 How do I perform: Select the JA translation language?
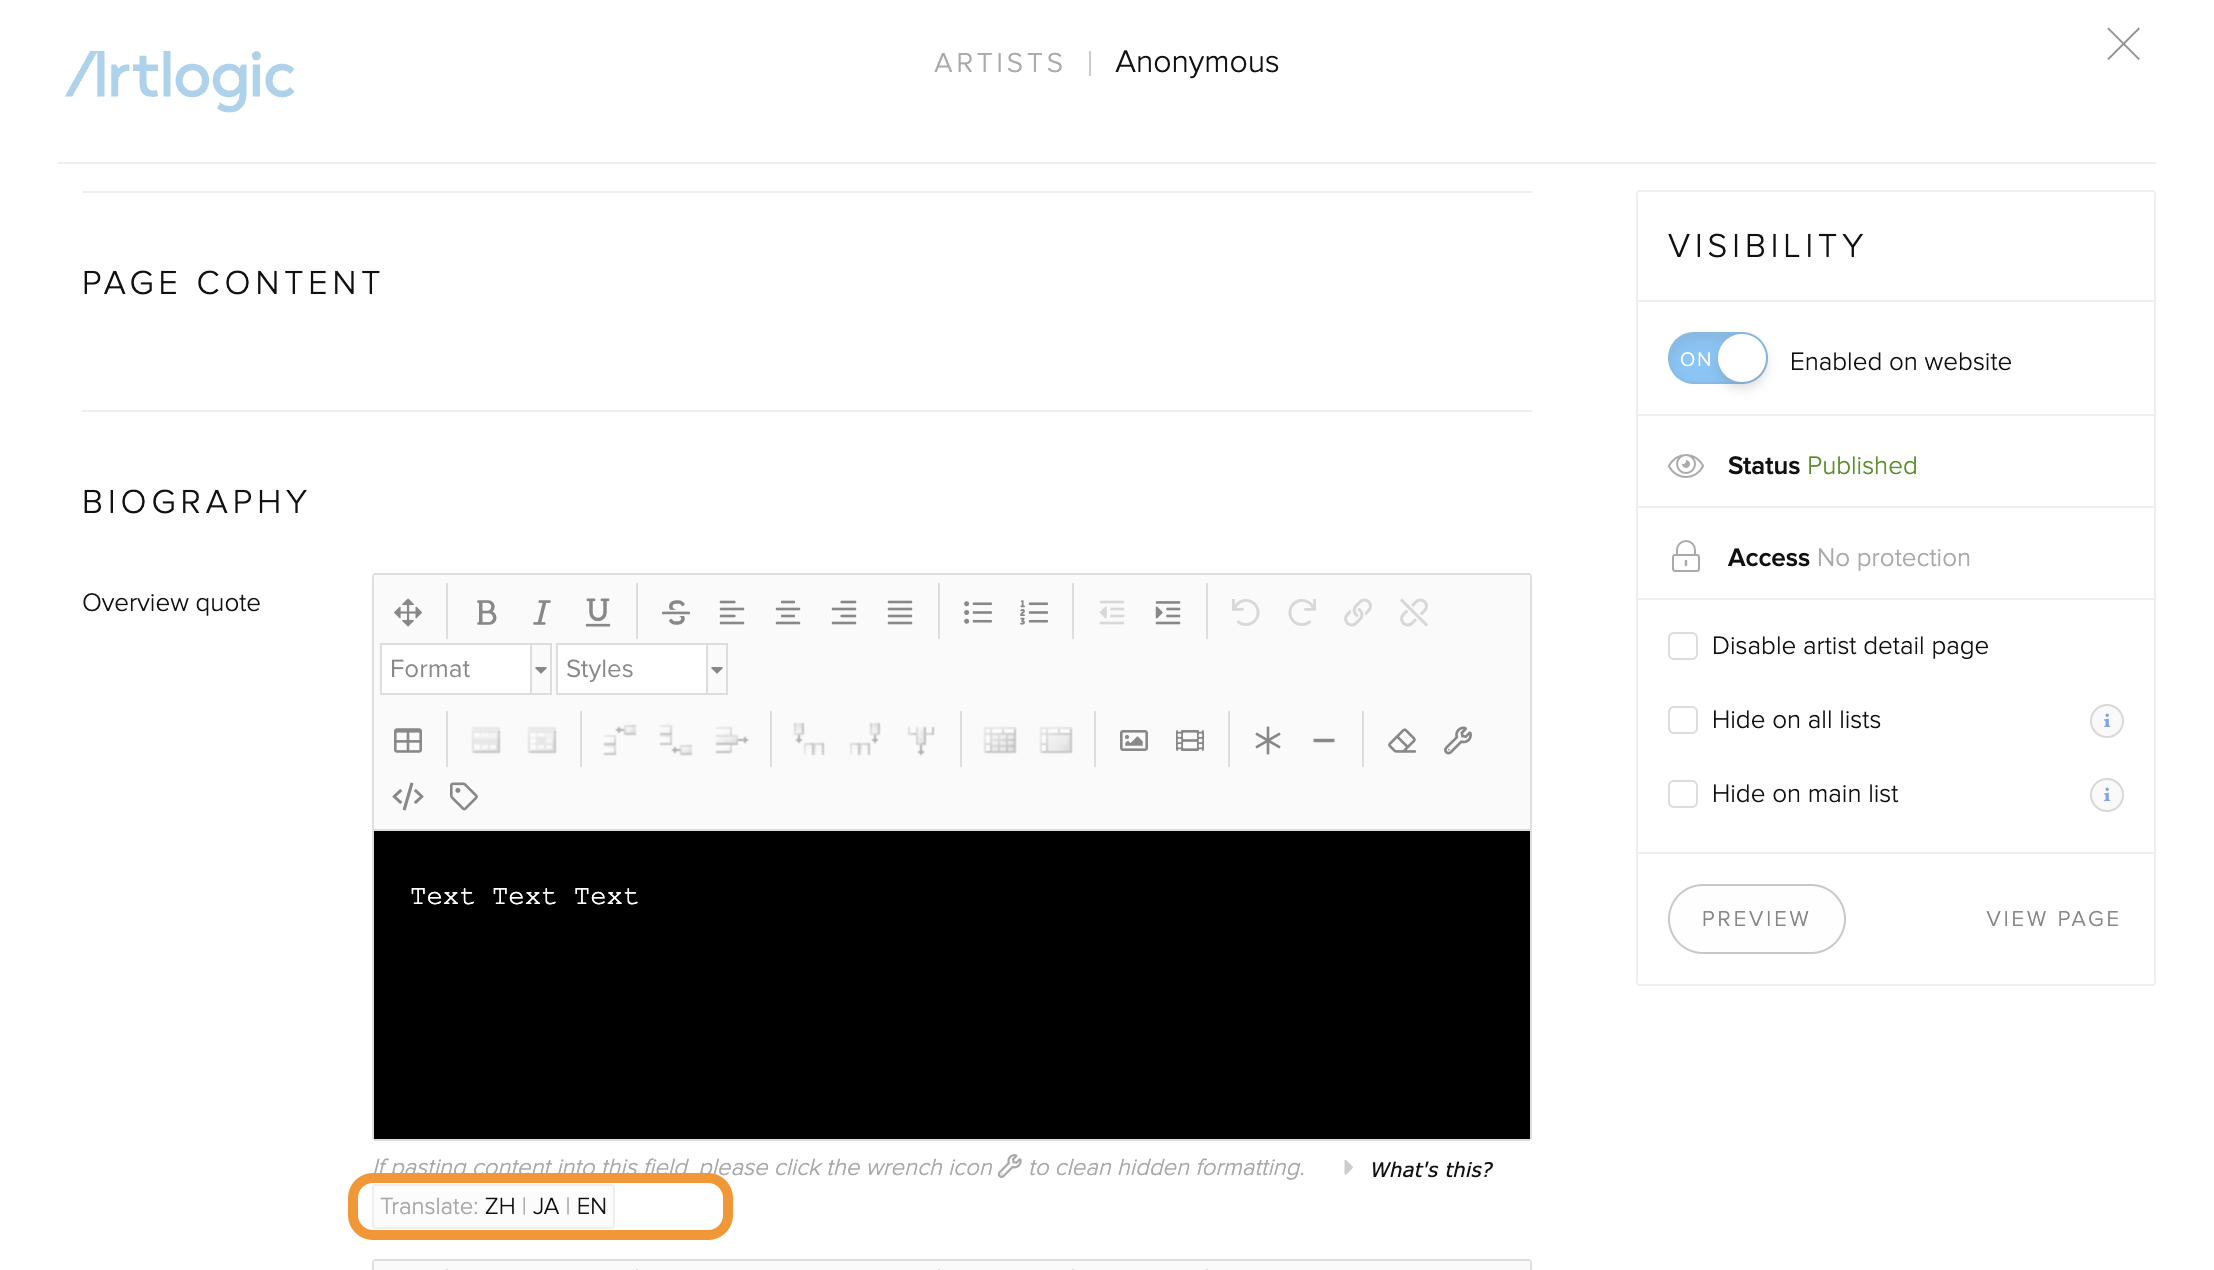coord(545,1206)
